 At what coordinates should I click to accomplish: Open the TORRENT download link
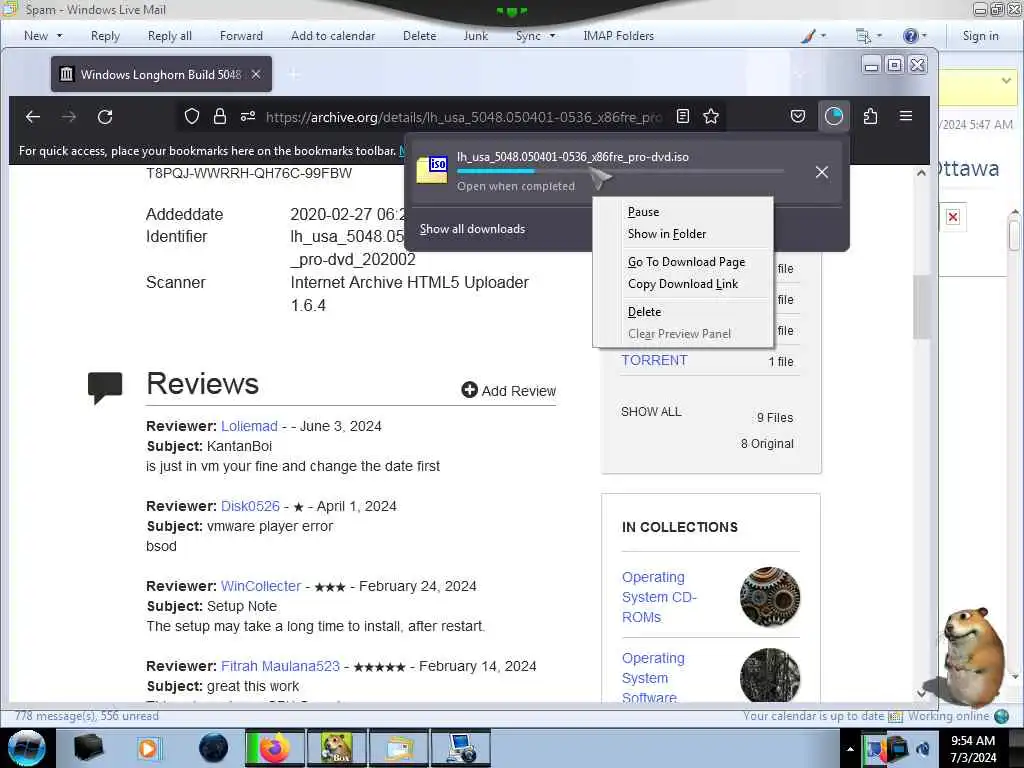(654, 360)
